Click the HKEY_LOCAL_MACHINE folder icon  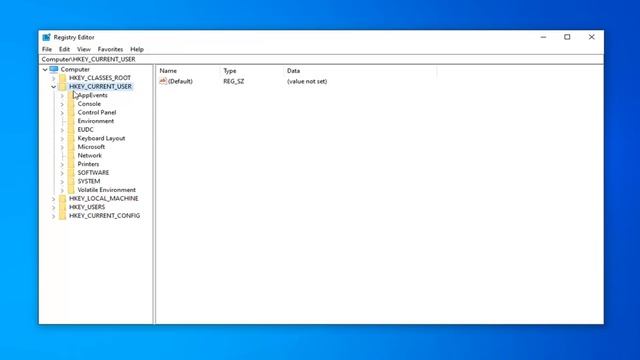coord(62,198)
